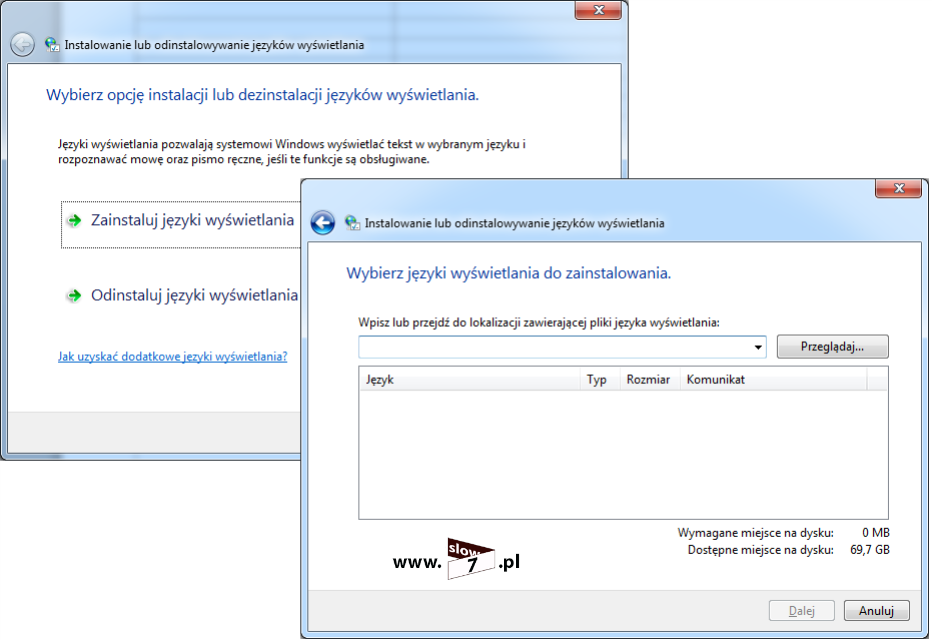Click the Anuluj button
This screenshot has width=932, height=640.
point(876,610)
